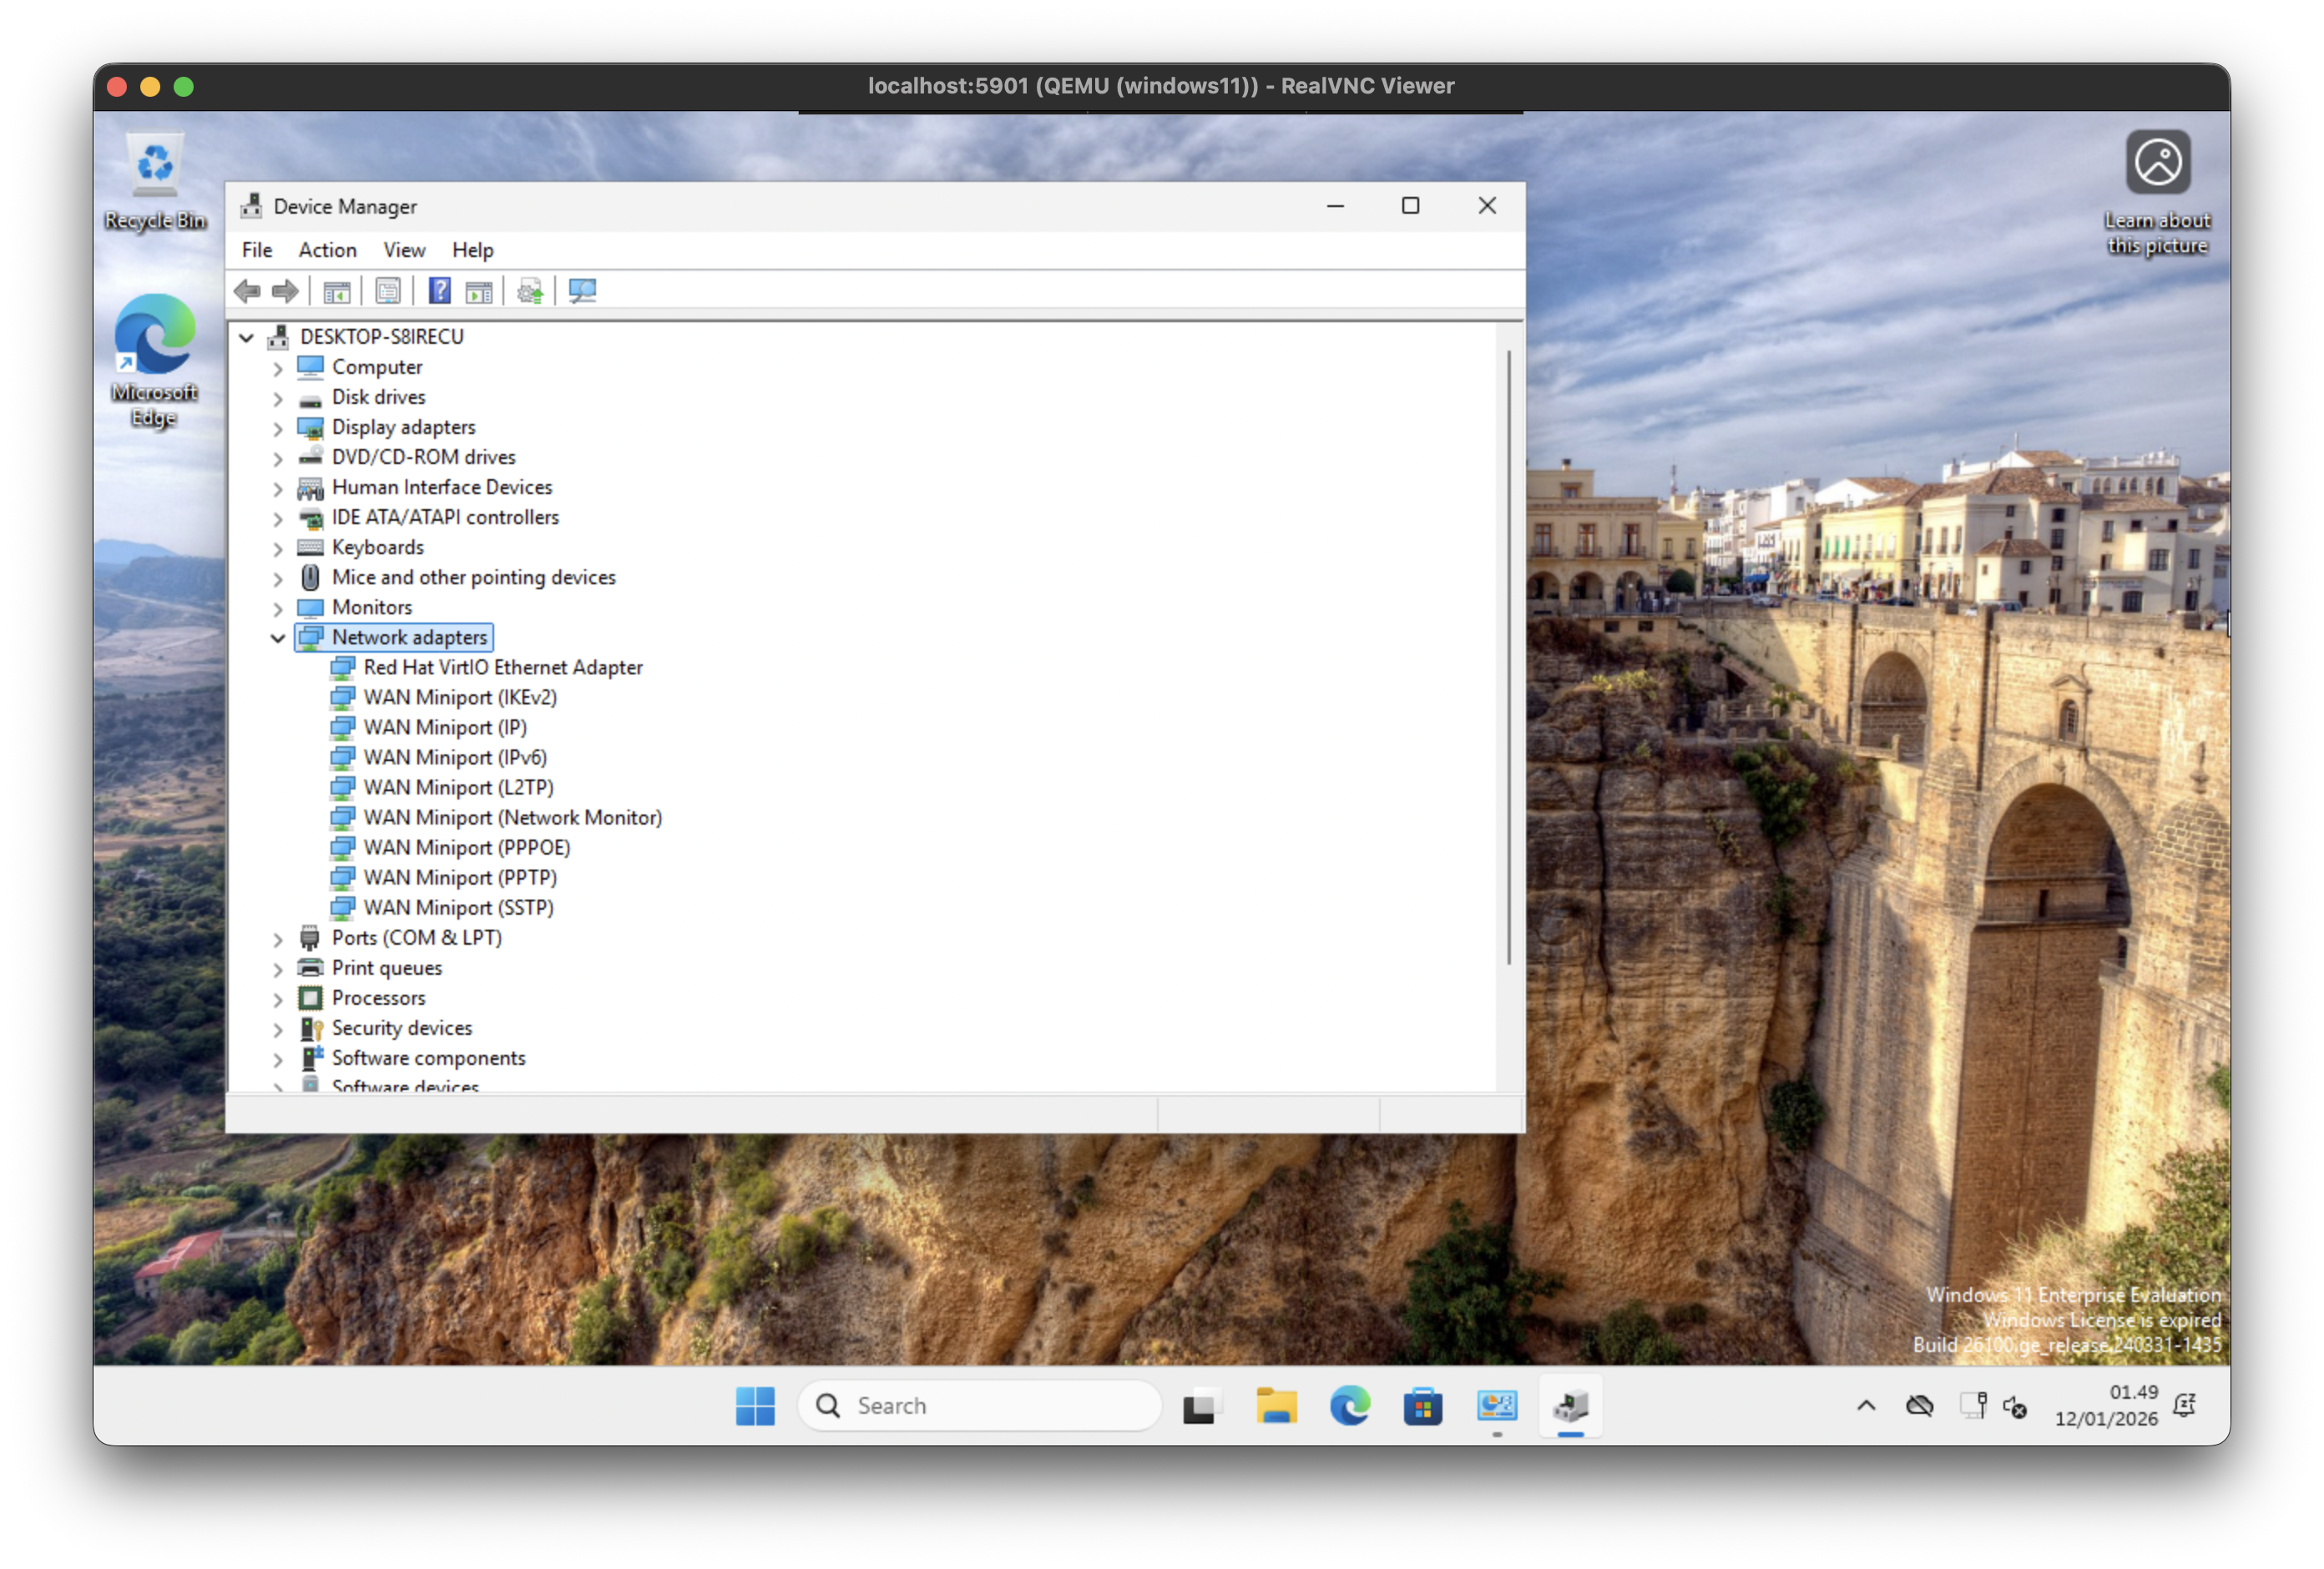This screenshot has width=2324, height=1569.
Task: Click the taskbar Search box
Action: 980,1406
